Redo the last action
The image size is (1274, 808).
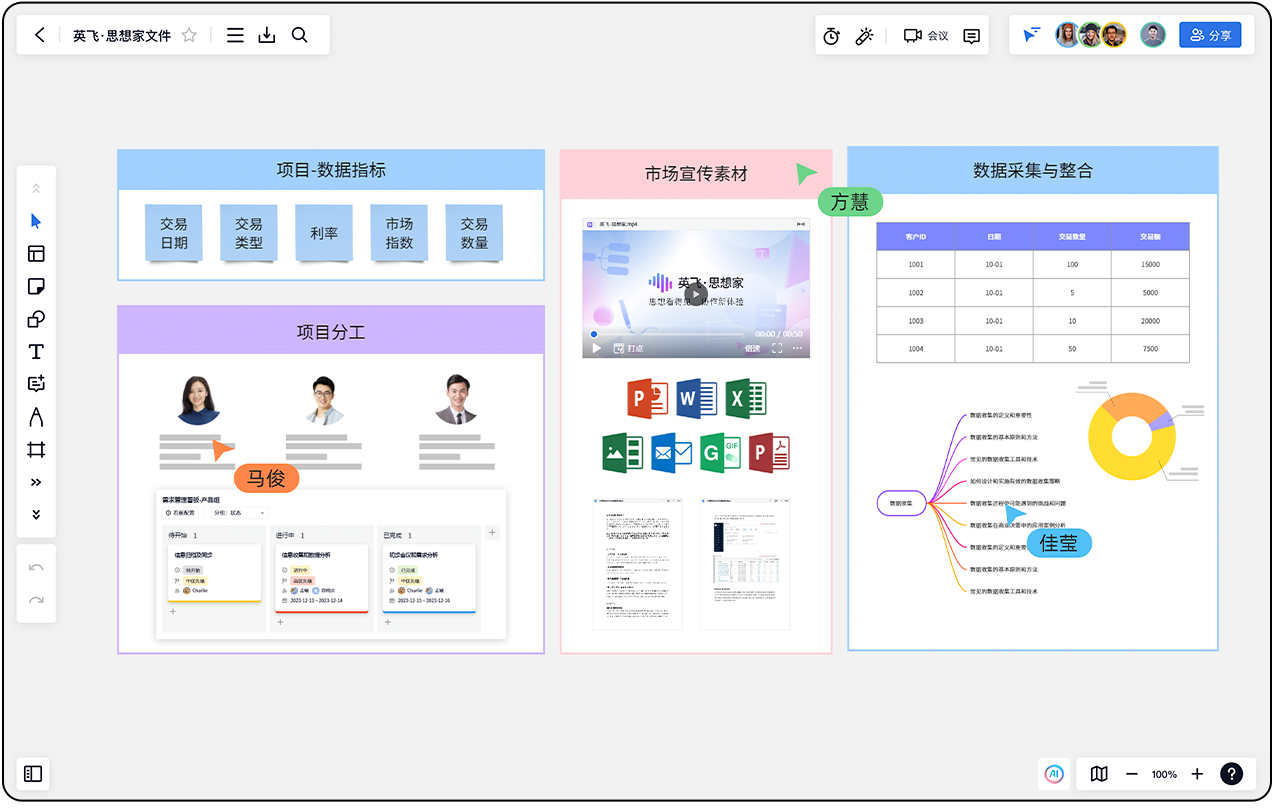[x=37, y=600]
